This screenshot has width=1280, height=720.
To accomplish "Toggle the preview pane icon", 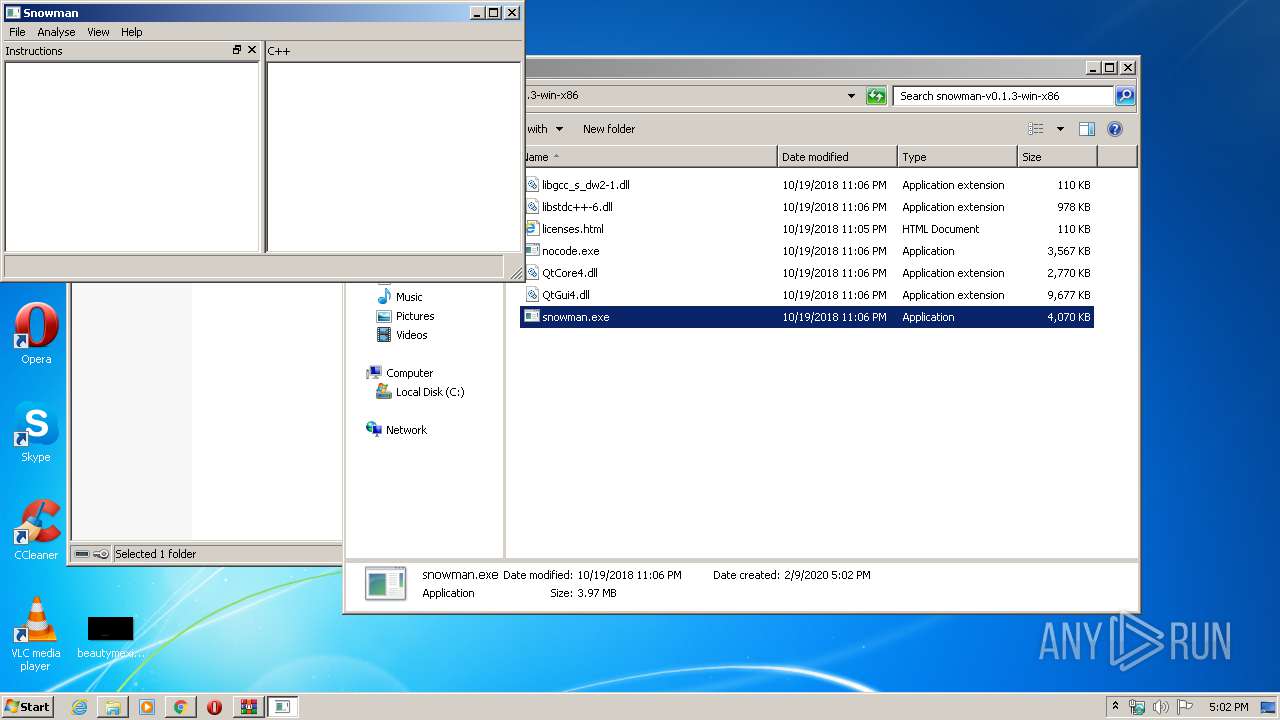I will coord(1087,129).
